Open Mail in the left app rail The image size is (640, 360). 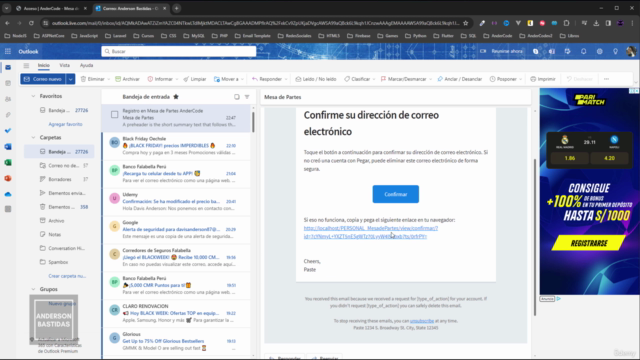coord(8,67)
